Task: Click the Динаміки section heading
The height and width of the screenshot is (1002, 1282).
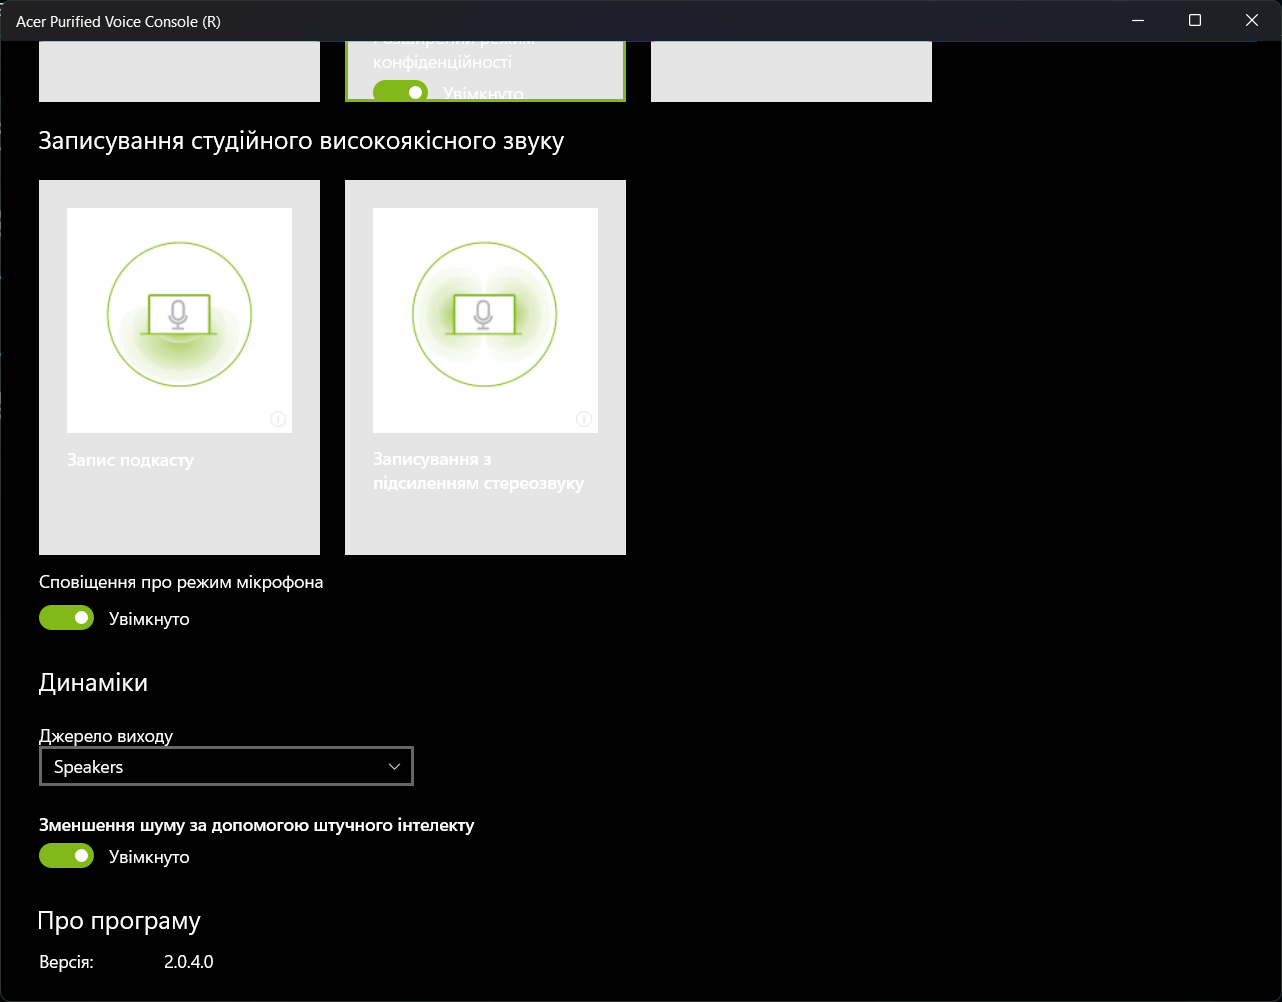Action: click(x=93, y=683)
